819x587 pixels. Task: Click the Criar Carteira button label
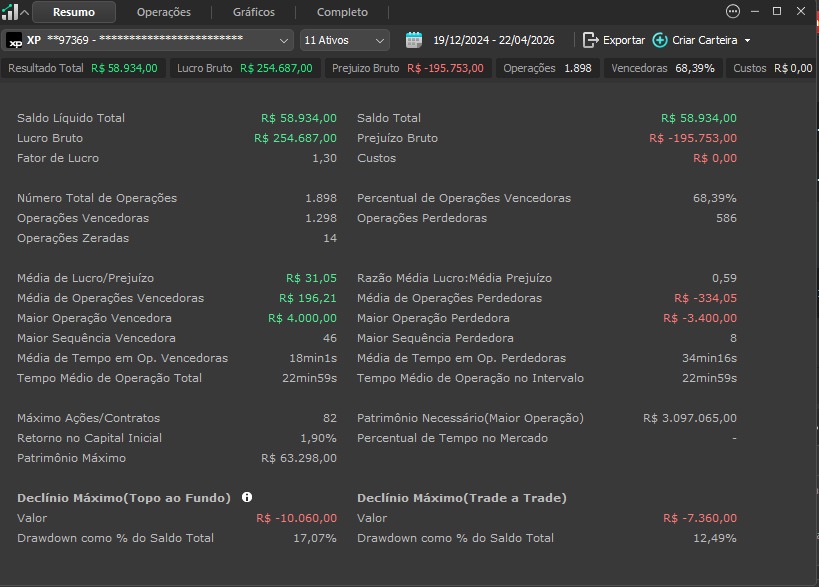pos(705,40)
